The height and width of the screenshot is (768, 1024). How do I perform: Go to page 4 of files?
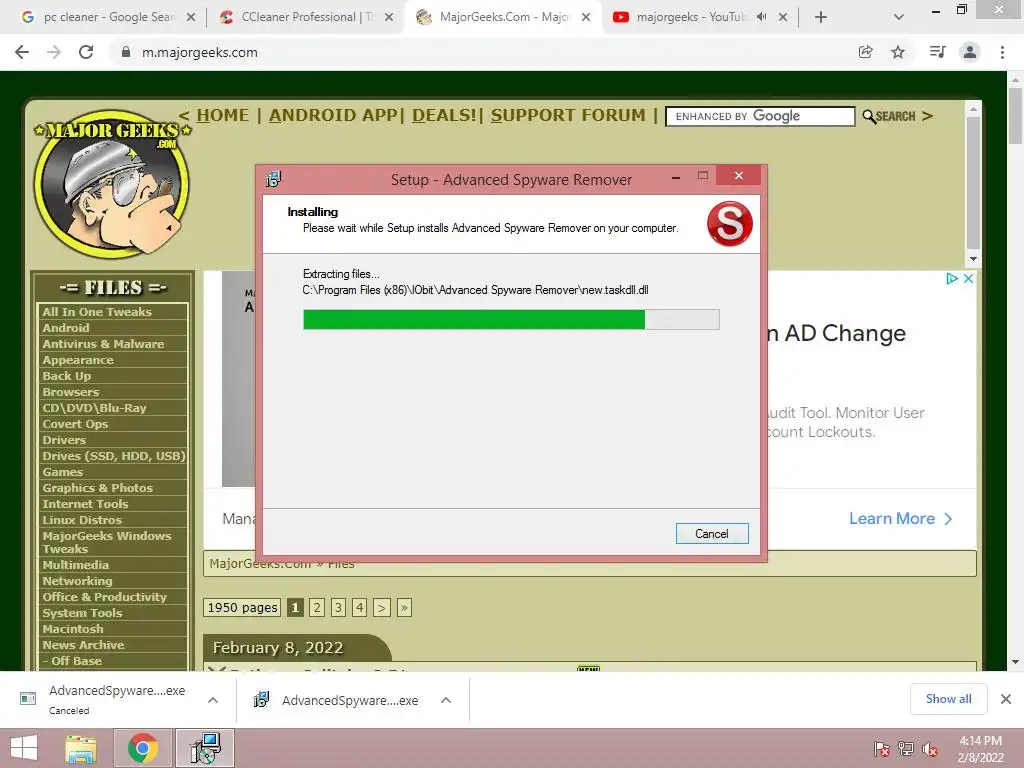[x=360, y=608]
